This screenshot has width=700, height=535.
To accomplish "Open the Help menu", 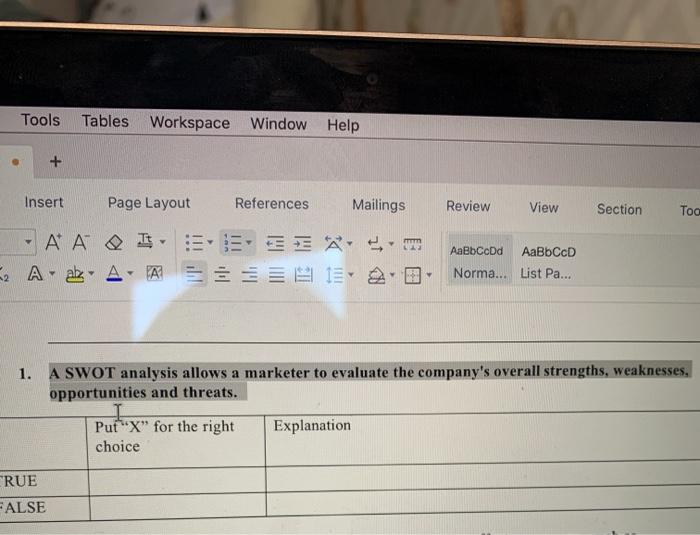I will click(343, 125).
